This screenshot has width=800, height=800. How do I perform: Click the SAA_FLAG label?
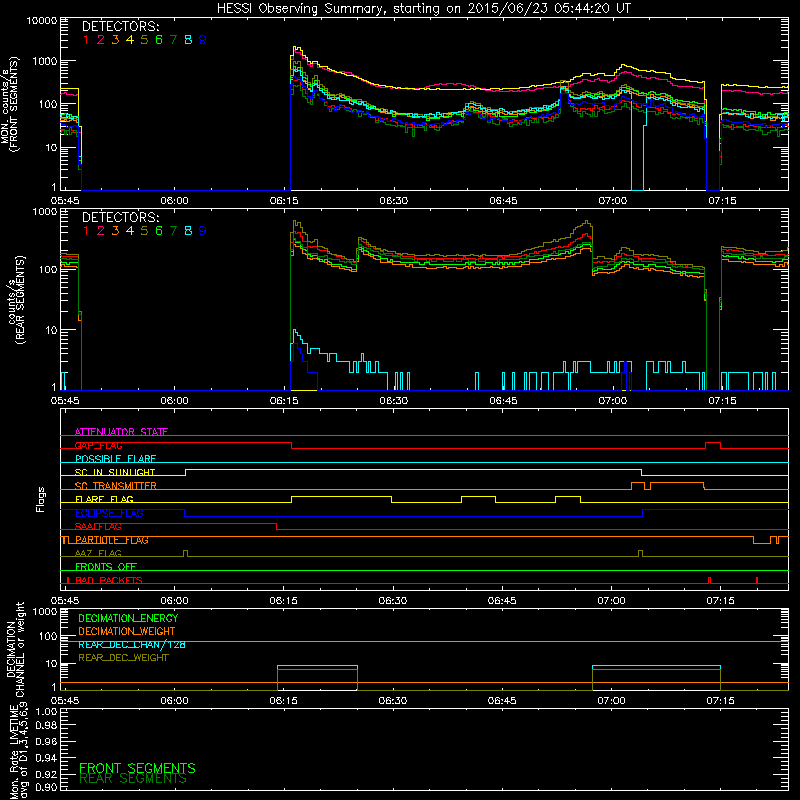coord(98,526)
